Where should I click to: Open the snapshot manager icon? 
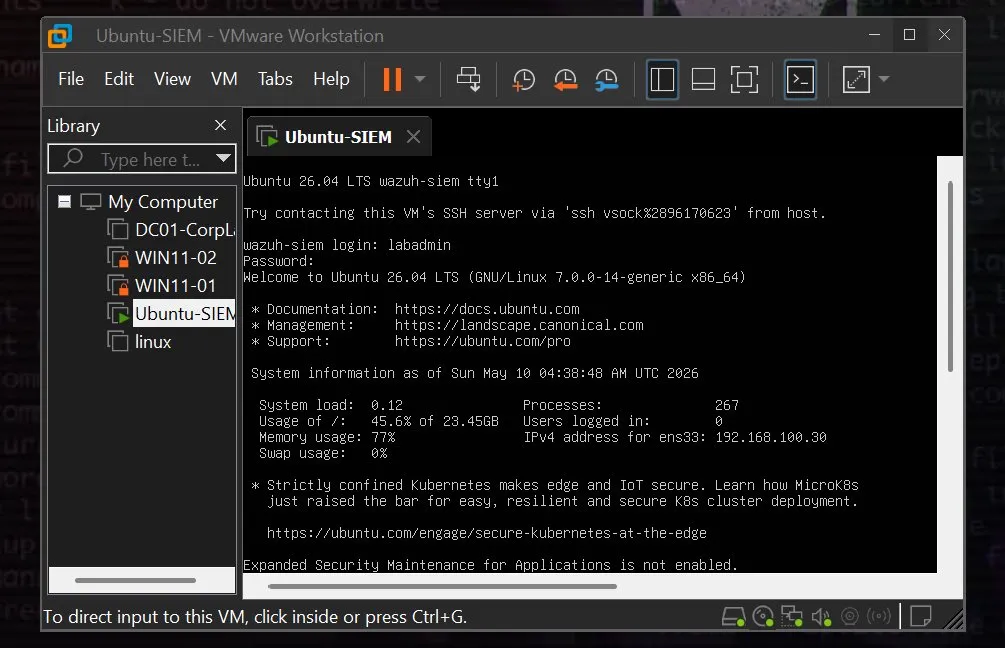click(x=606, y=79)
